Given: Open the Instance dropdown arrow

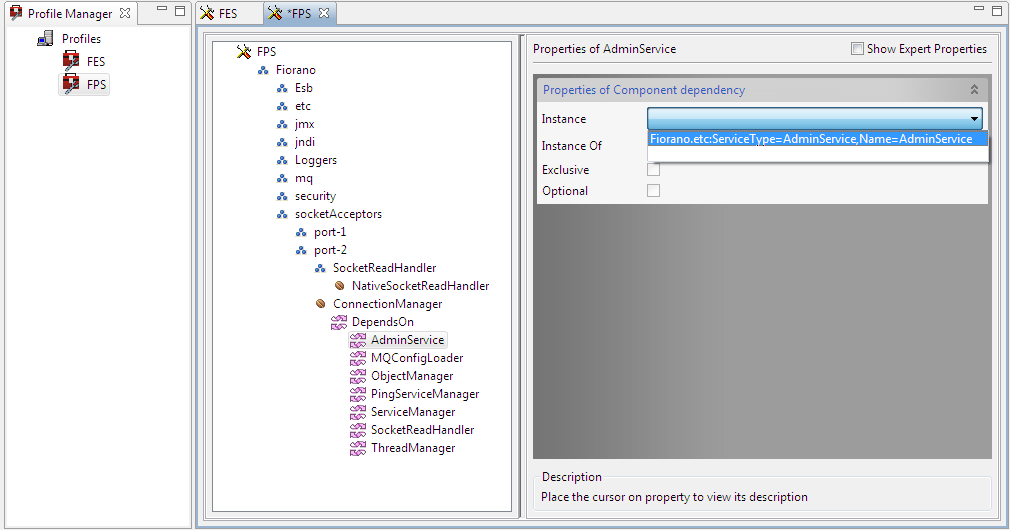Looking at the screenshot, I should point(975,119).
